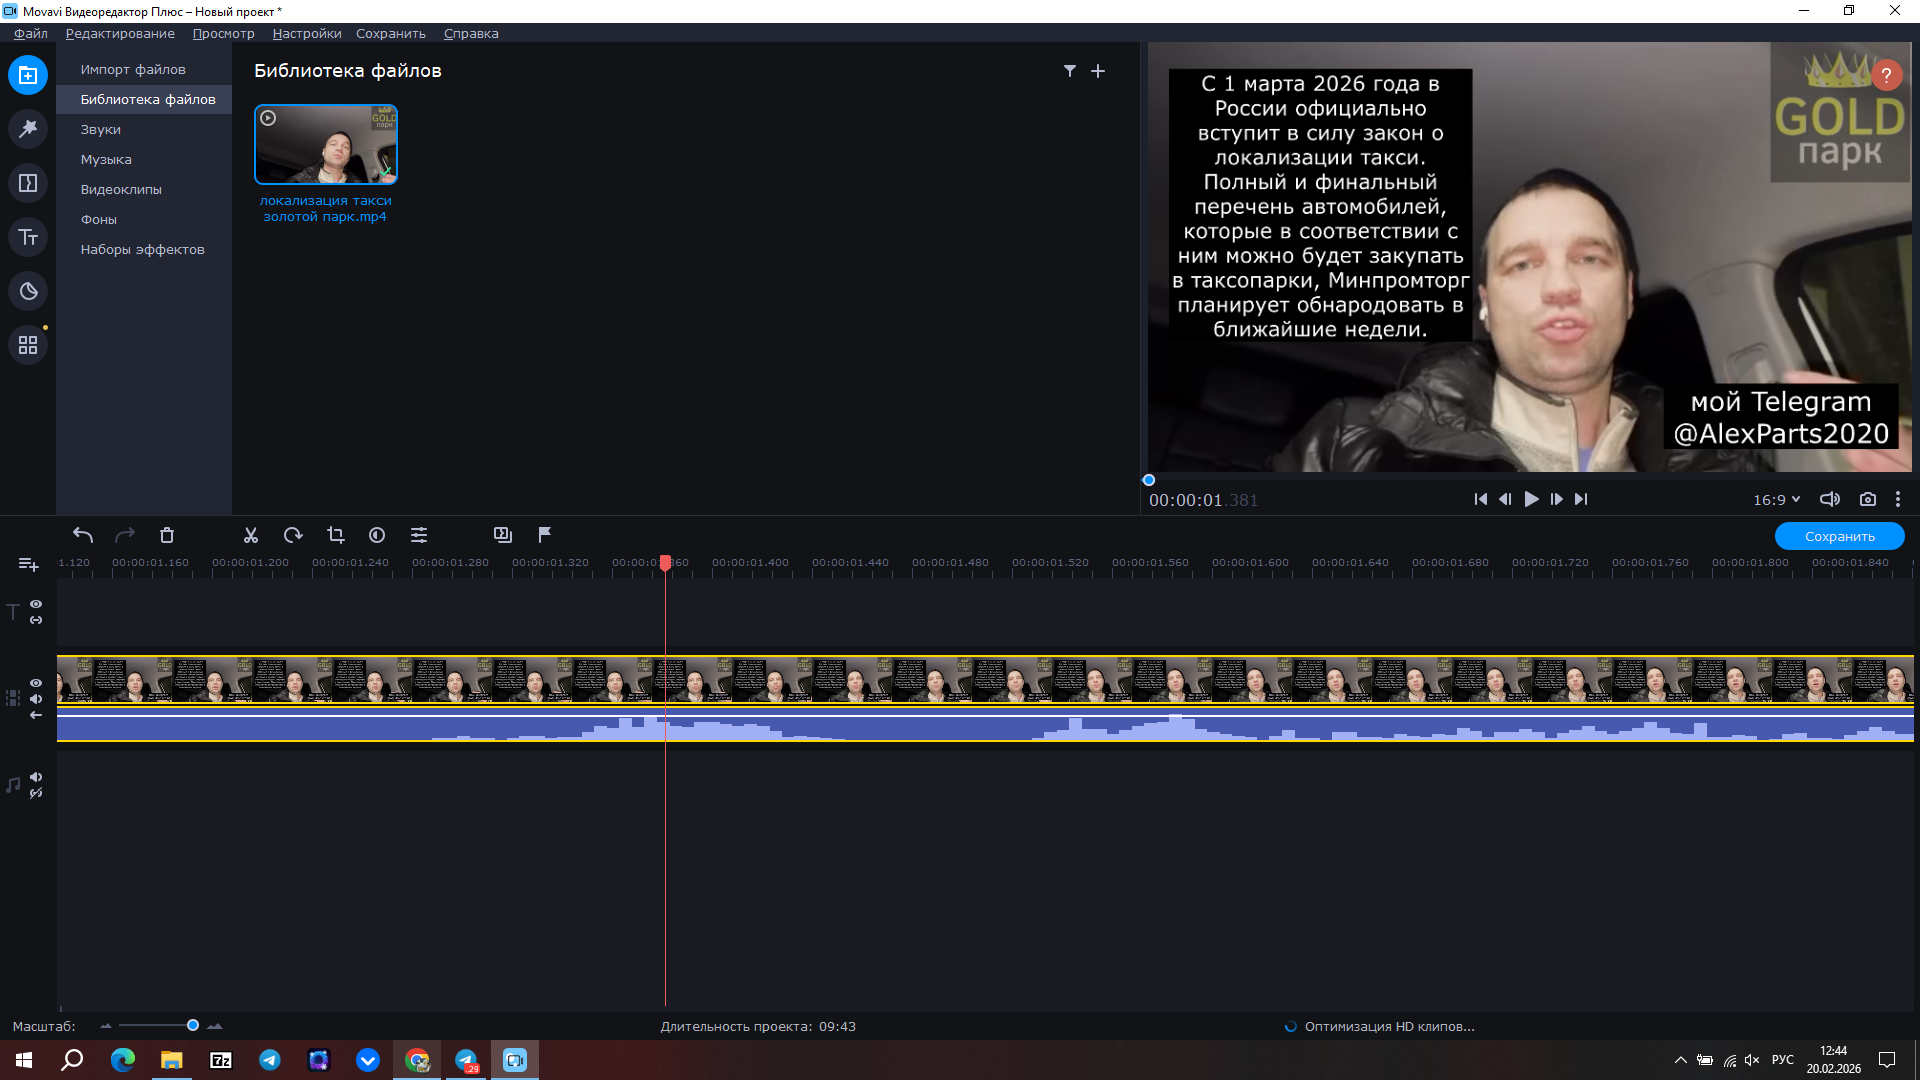Open the Titles panel in left sidebar
Viewport: 1920px width, 1080px height.
coord(28,237)
